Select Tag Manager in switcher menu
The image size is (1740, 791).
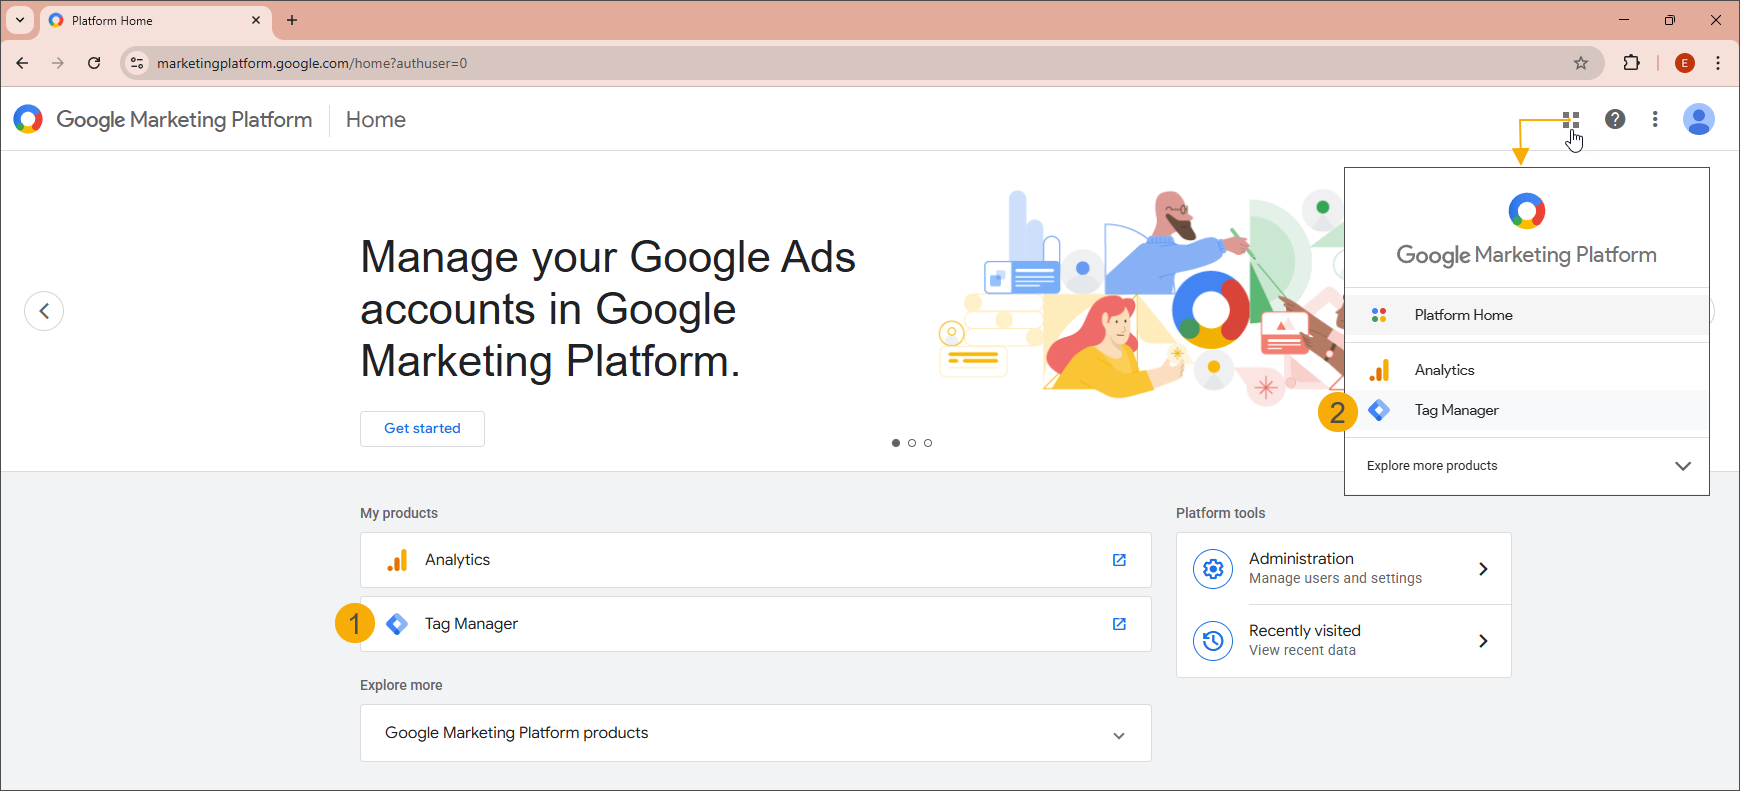pos(1526,410)
